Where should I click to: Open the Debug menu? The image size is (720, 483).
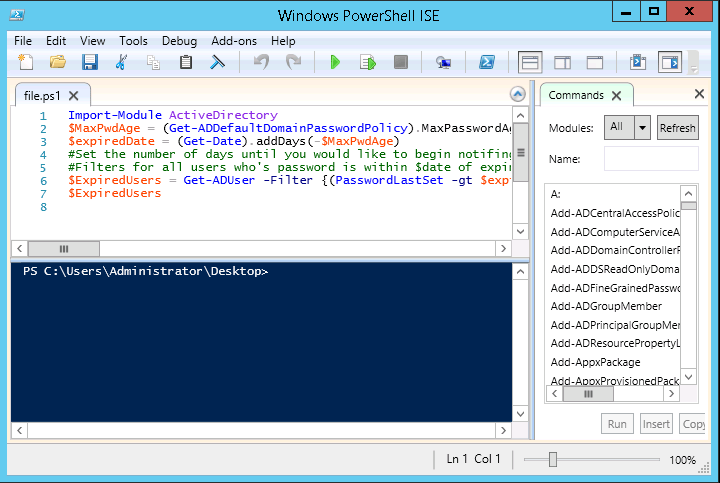point(179,41)
